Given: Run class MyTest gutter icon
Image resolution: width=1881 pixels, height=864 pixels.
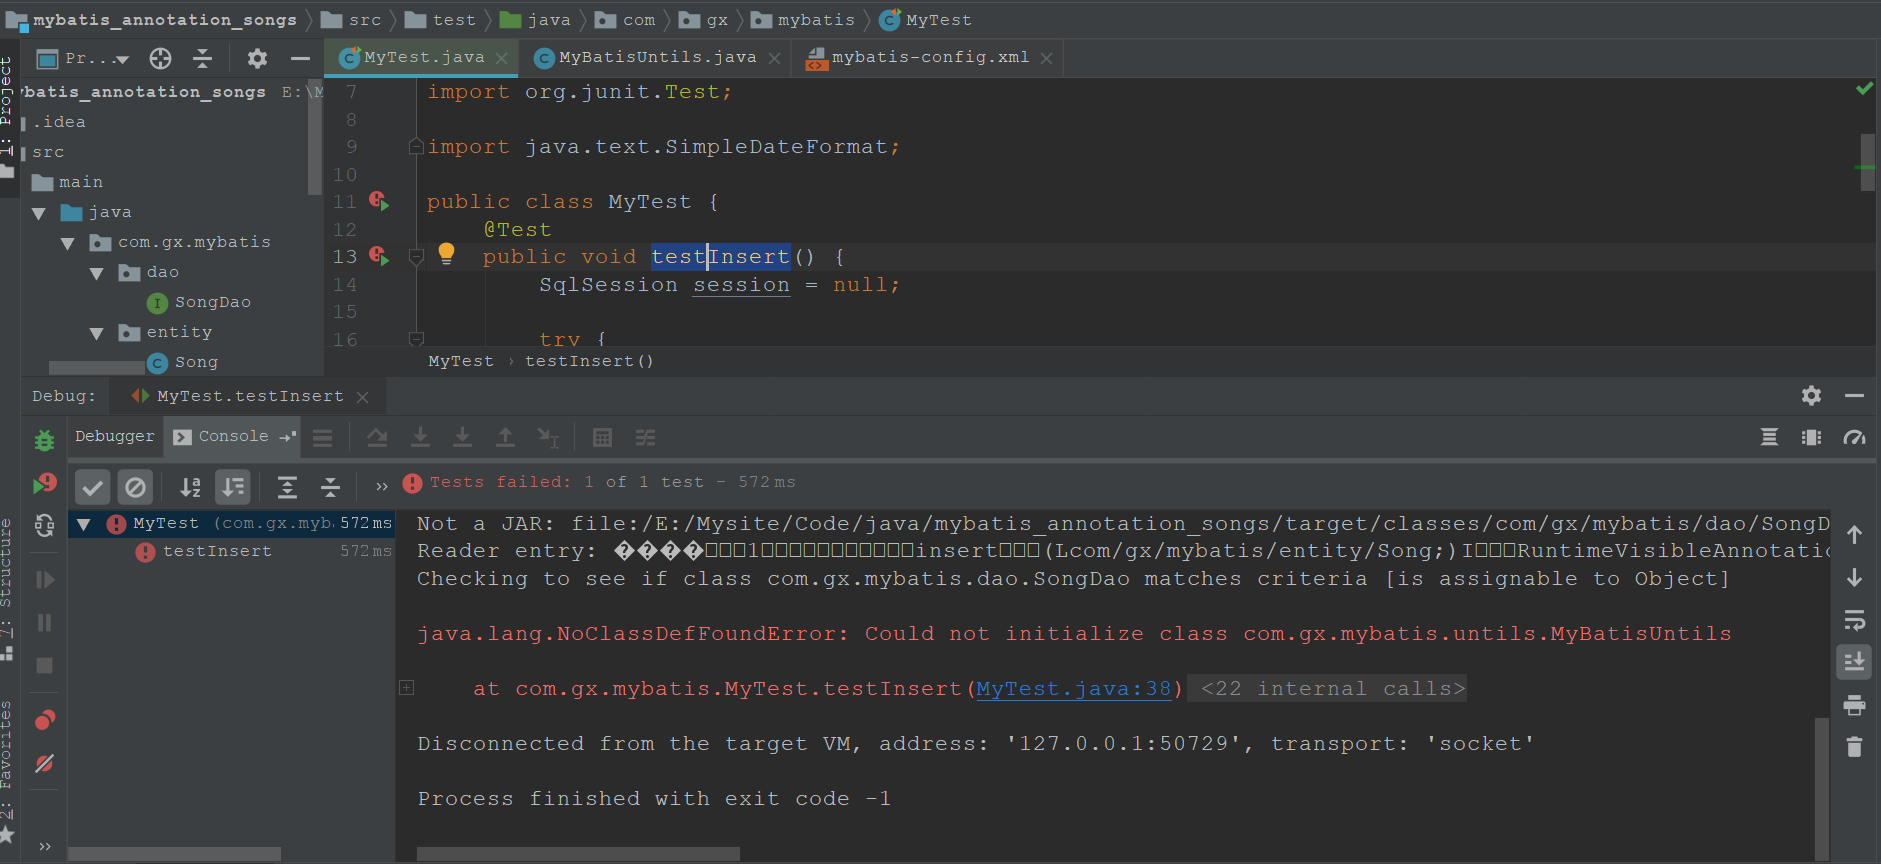Looking at the screenshot, I should click(x=378, y=201).
